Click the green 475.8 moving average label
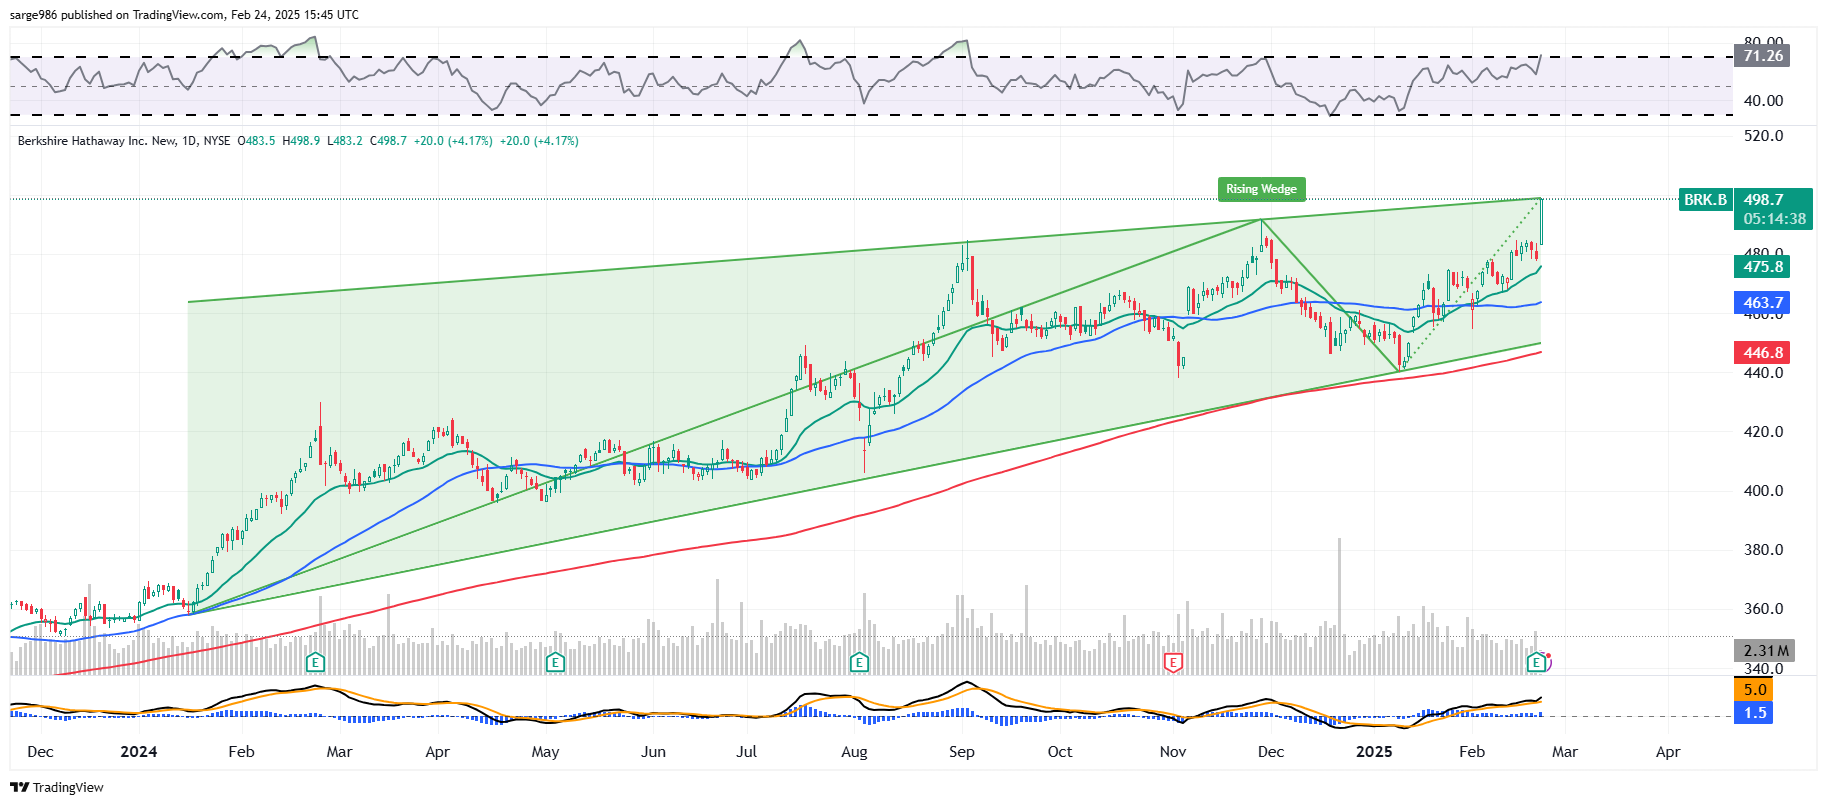The image size is (1827, 805). point(1762,267)
